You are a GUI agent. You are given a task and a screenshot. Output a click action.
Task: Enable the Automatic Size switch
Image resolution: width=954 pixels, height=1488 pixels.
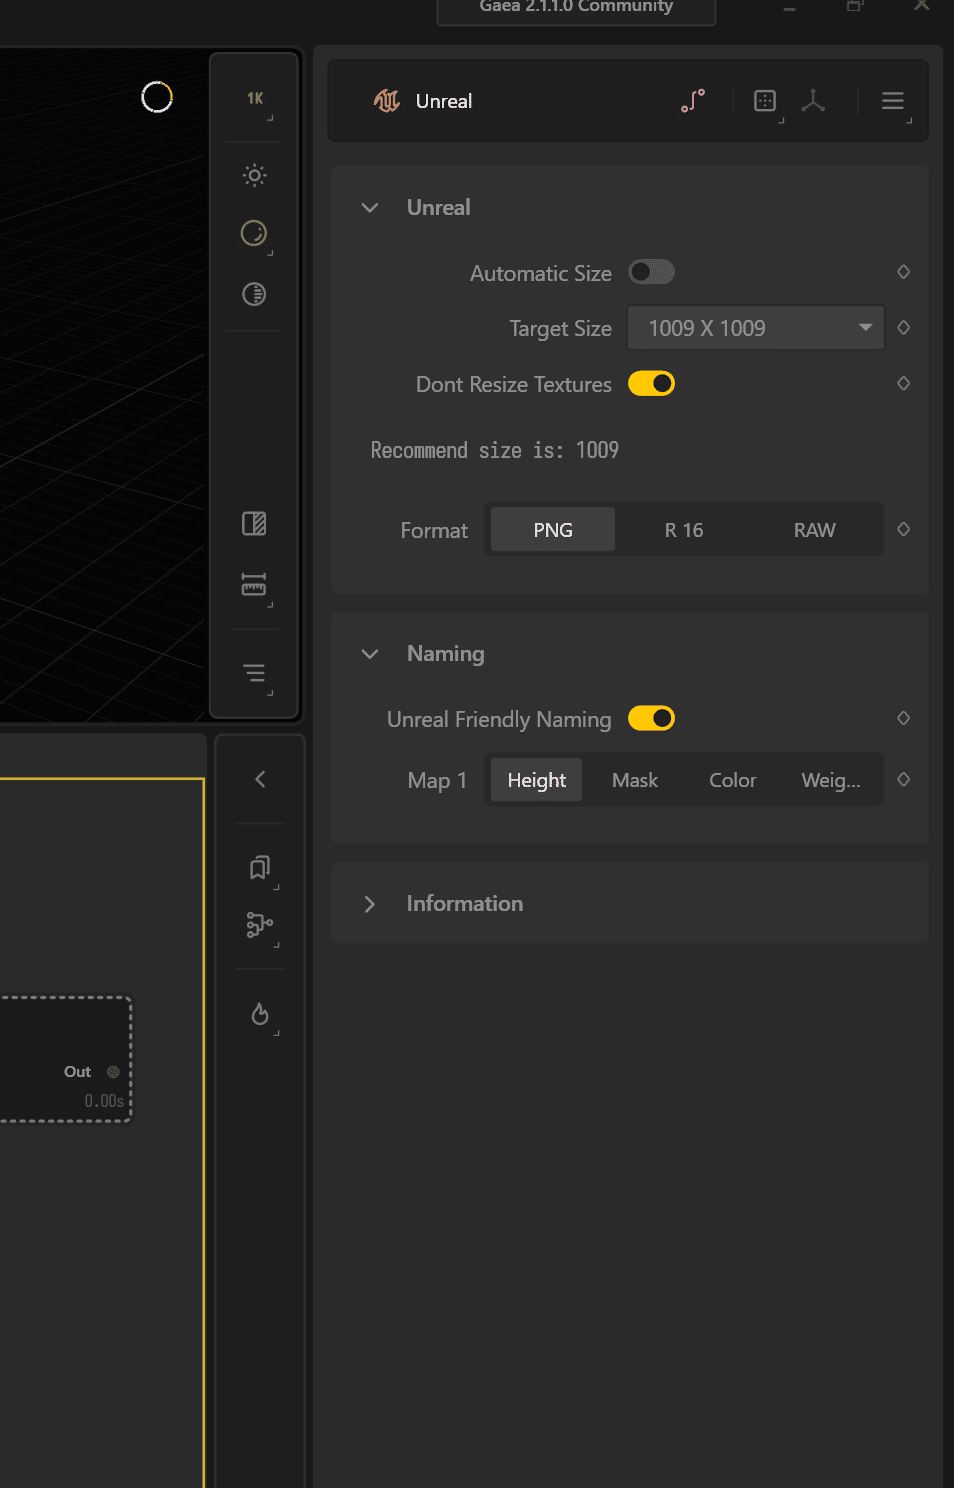pyautogui.click(x=651, y=272)
